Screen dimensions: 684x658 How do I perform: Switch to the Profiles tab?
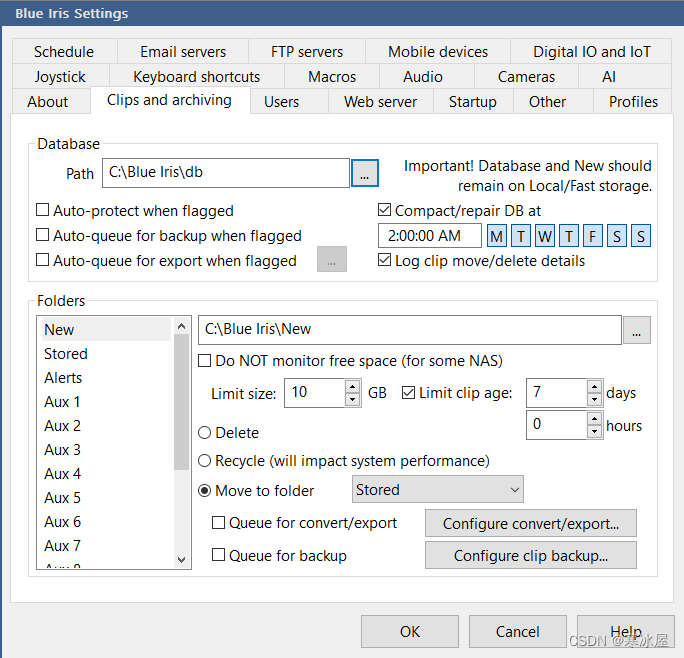[633, 101]
